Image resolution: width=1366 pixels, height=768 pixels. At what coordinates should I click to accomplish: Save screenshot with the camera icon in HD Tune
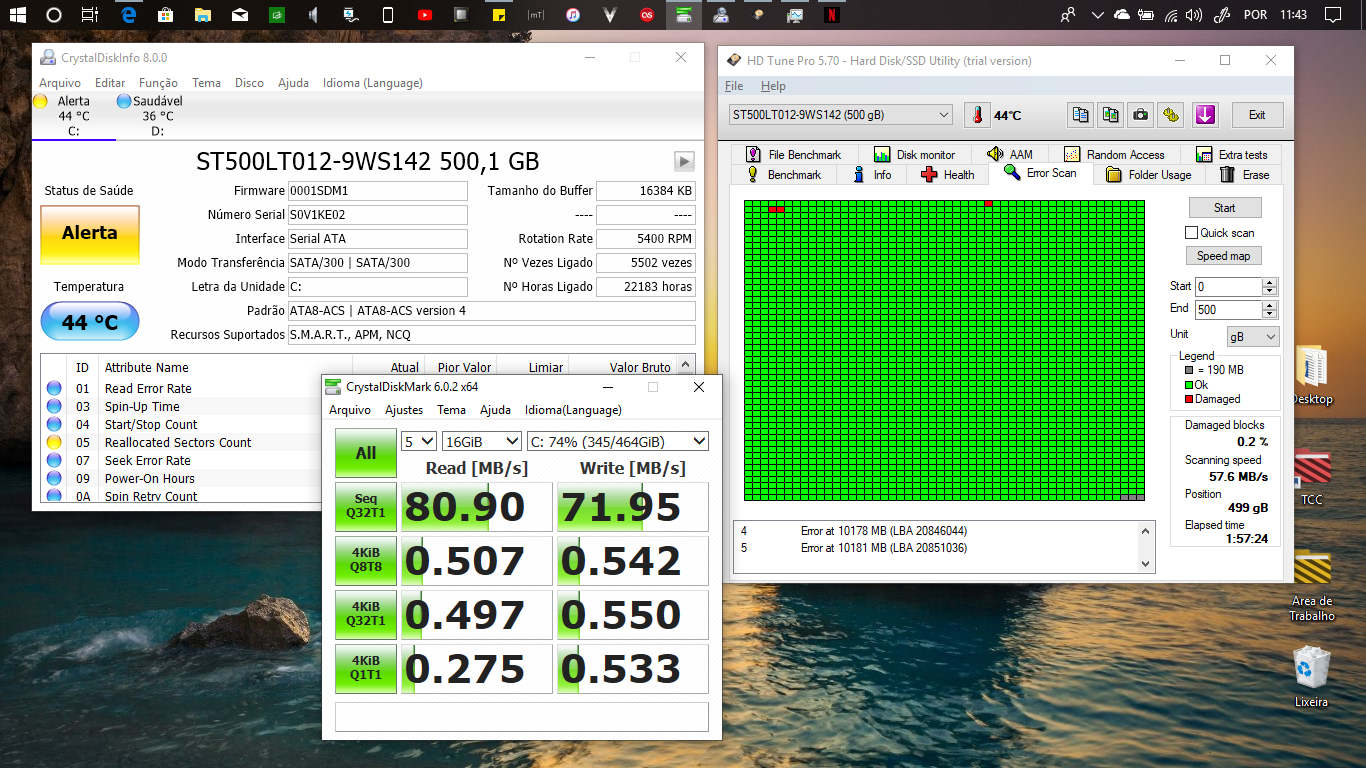pos(1140,115)
